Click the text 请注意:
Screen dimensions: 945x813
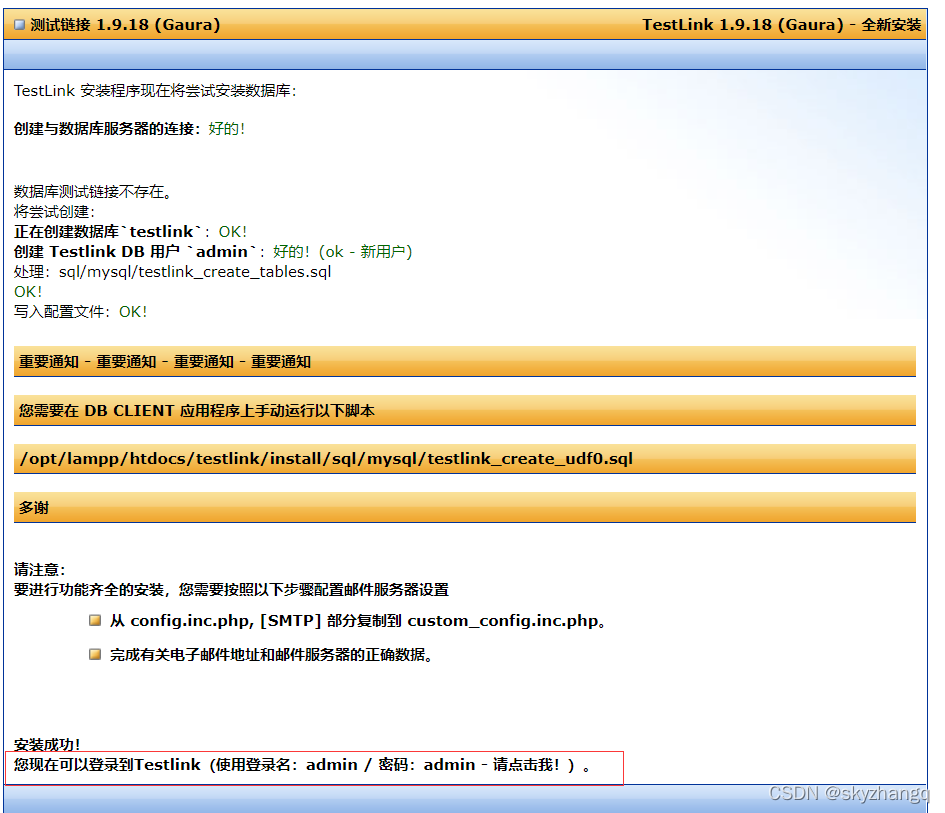(x=40, y=570)
